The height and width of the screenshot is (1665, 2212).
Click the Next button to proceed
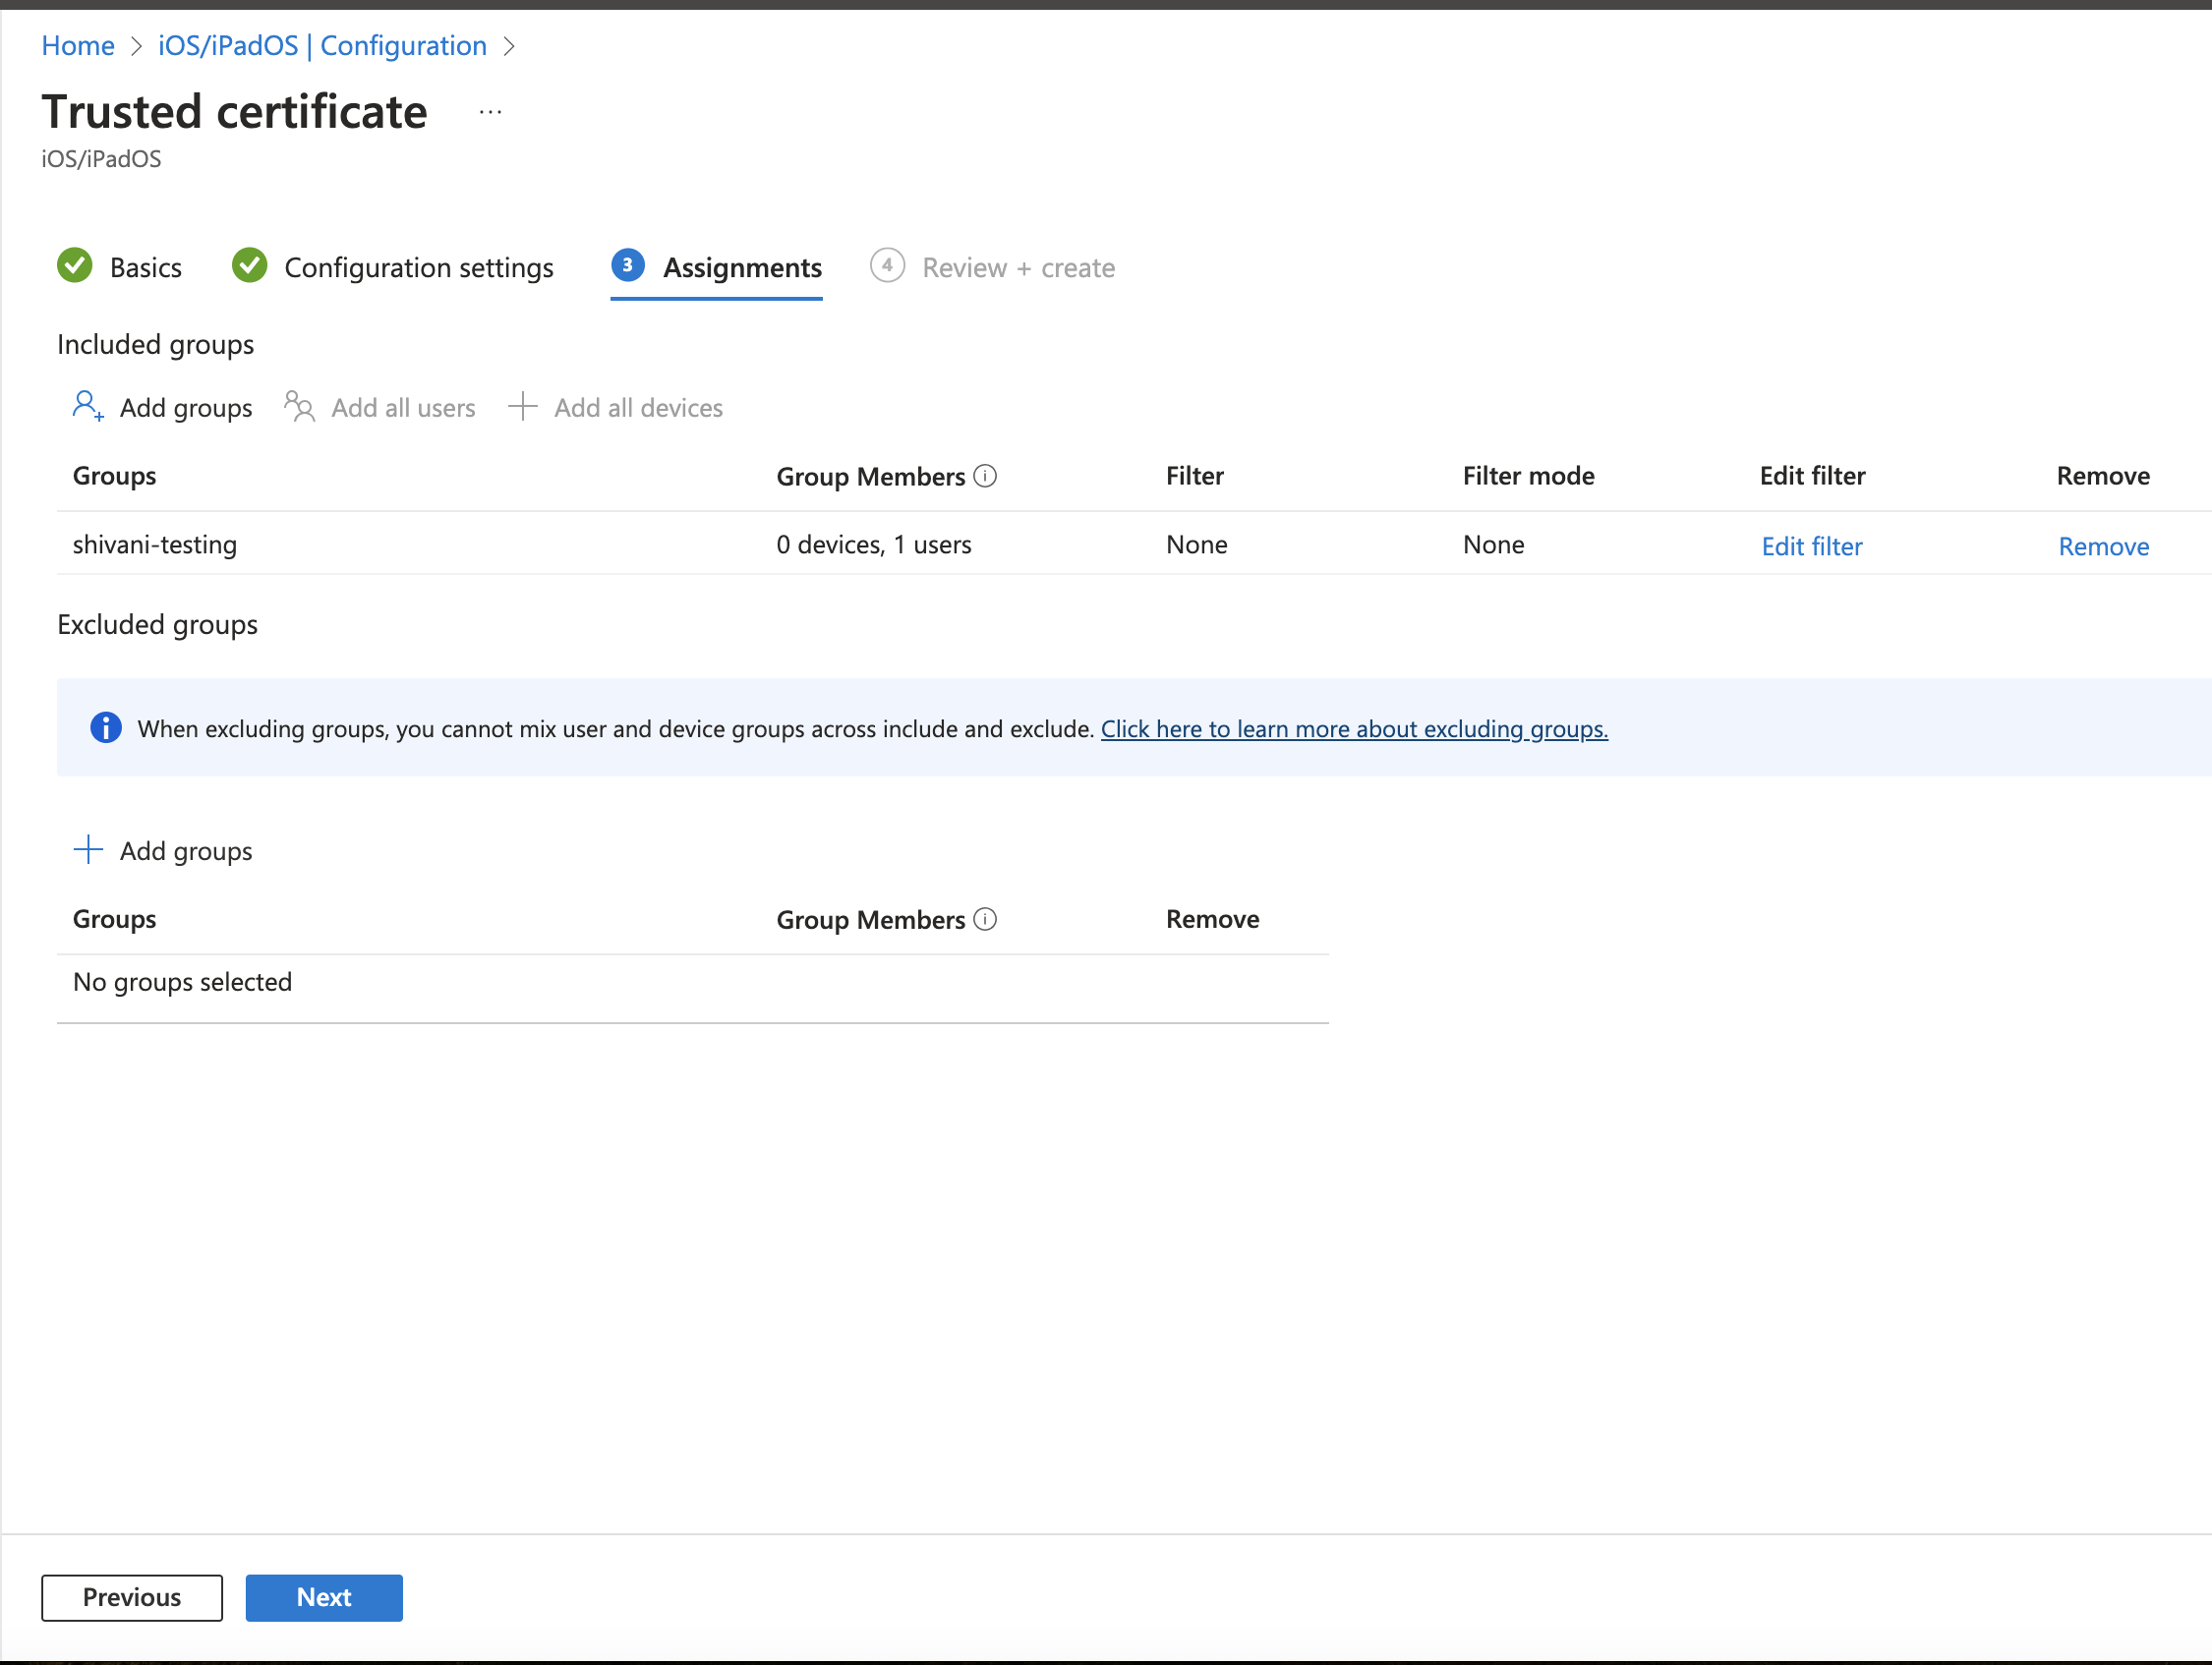point(323,1595)
